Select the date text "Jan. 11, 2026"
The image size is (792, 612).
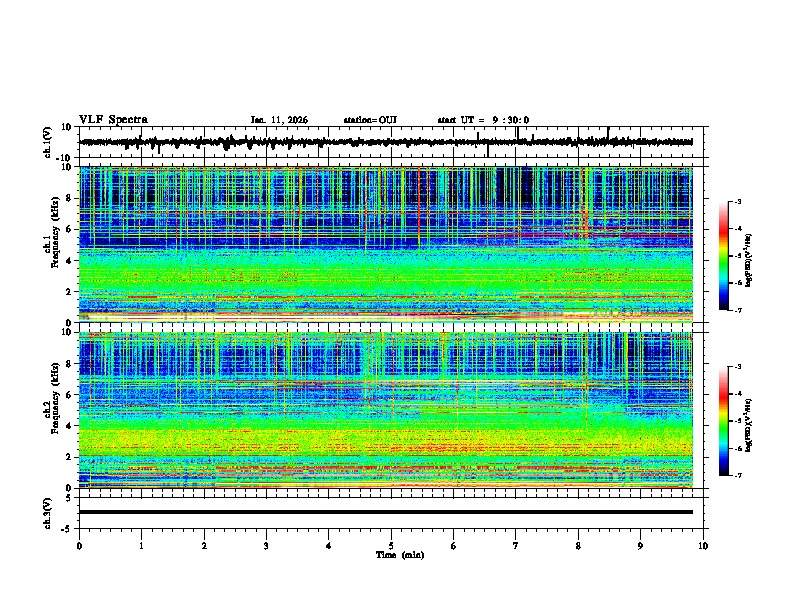[279, 120]
